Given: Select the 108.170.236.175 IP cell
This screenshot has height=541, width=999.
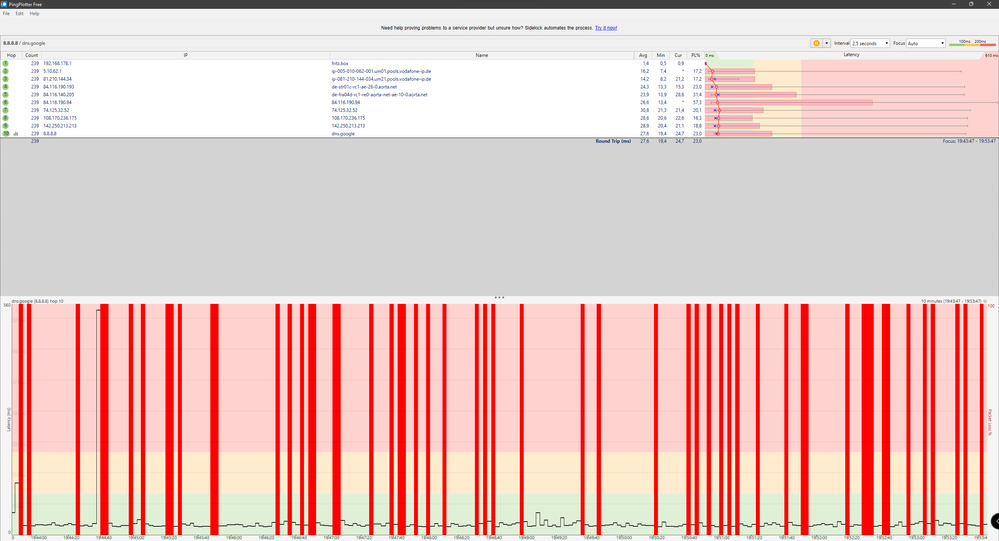Looking at the screenshot, I should point(60,118).
